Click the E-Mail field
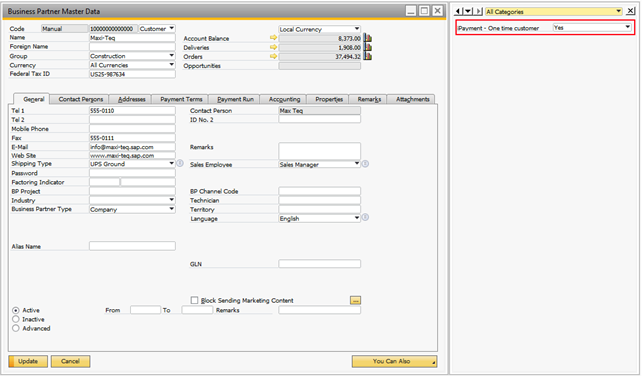This screenshot has width=642, height=376. tap(132, 147)
